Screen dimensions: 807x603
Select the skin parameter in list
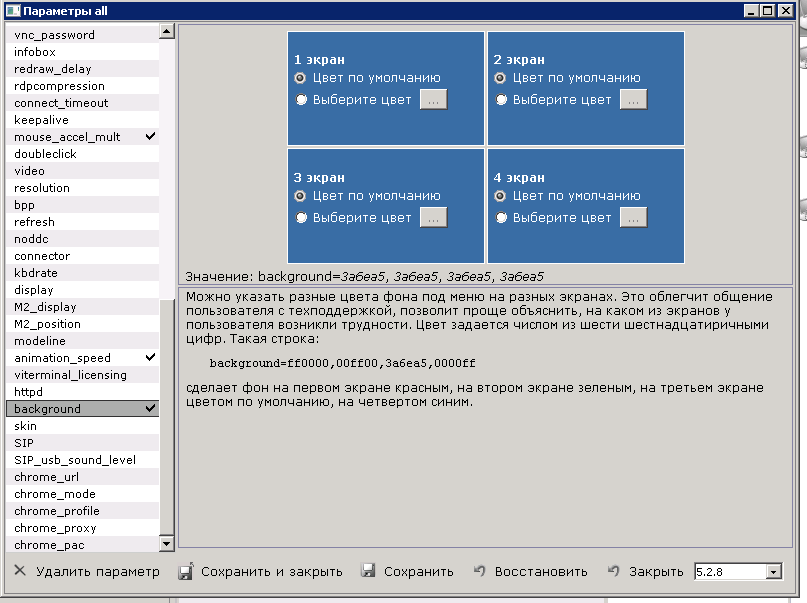pyautogui.click(x=26, y=426)
